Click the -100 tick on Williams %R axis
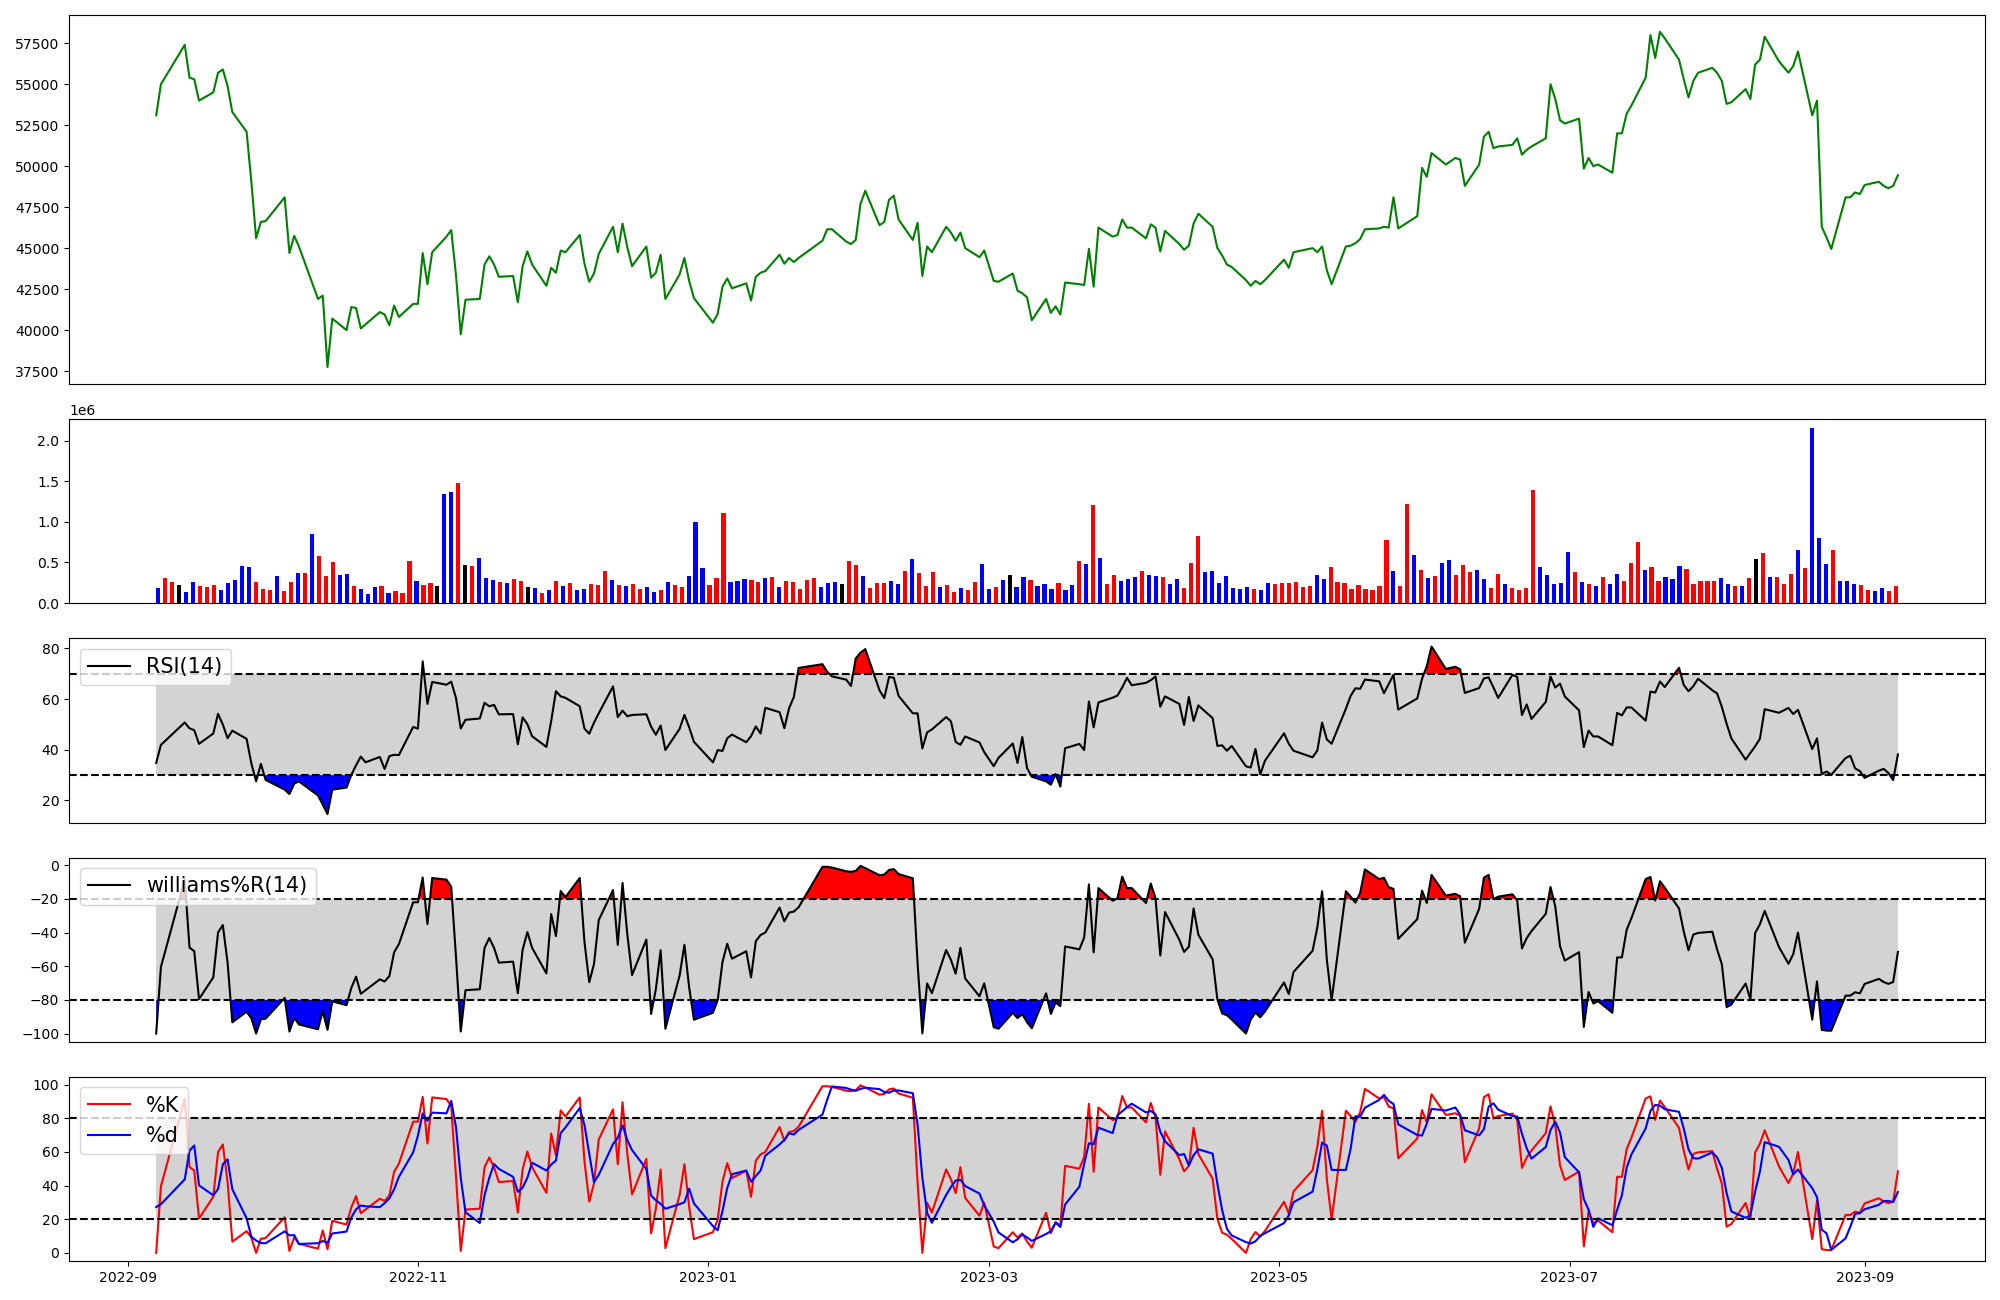The height and width of the screenshot is (1300, 2000). pos(41,1034)
